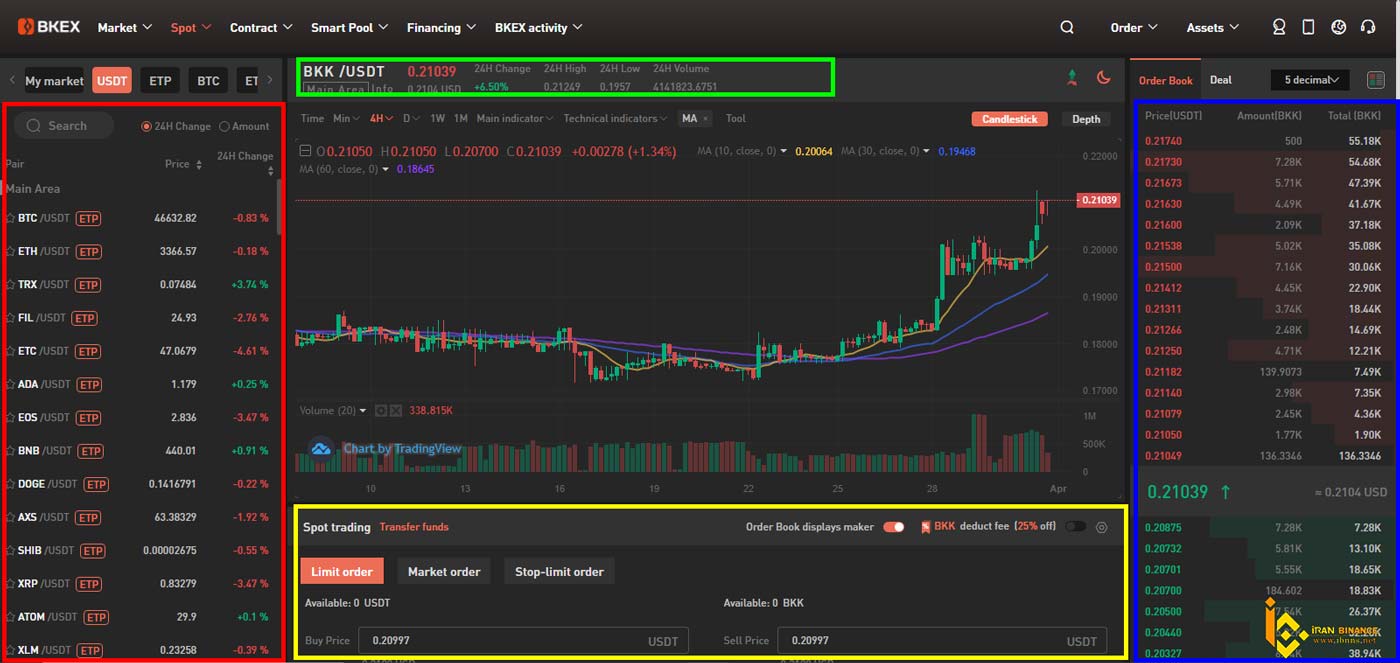This screenshot has height=663, width=1400.
Task: Expand the Assets dropdown
Action: (1213, 28)
